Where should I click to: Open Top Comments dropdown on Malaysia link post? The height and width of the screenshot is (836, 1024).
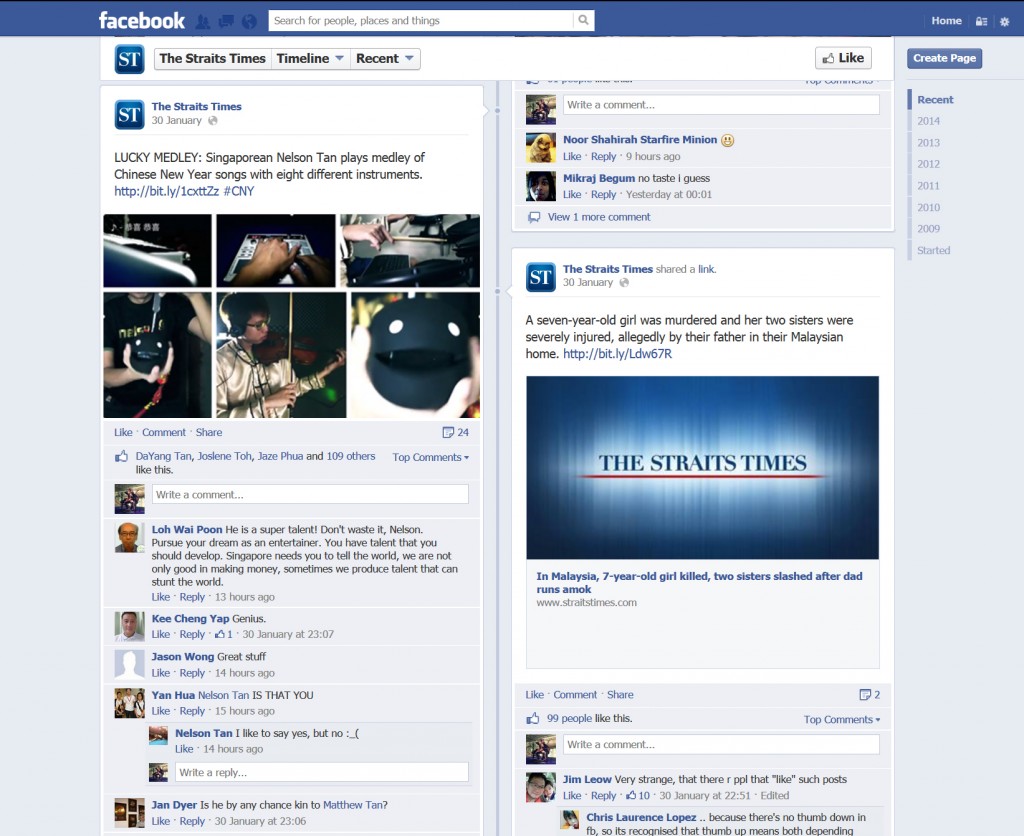coord(842,719)
